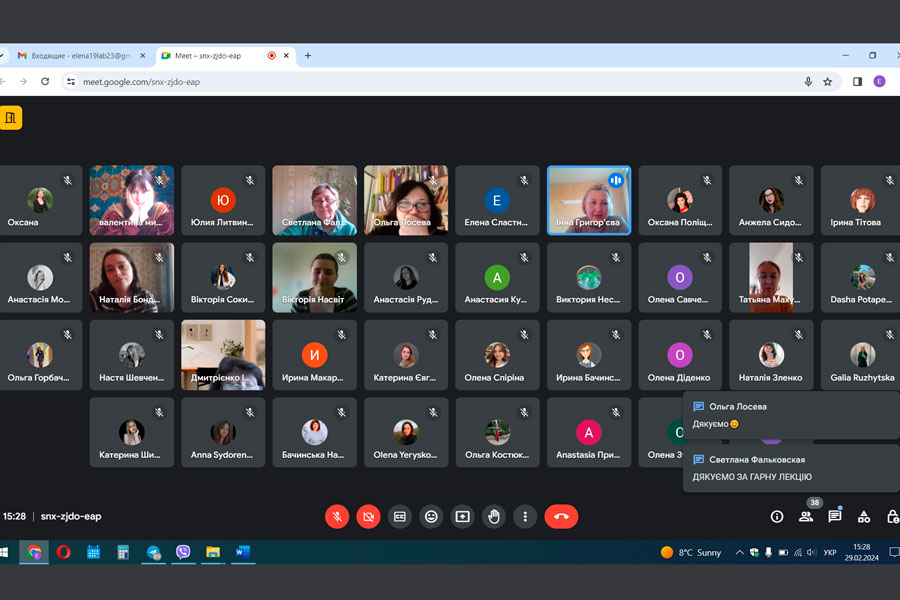Select Ольга Лосева video tile
Viewport: 900px width, 600px height.
[x=406, y=200]
